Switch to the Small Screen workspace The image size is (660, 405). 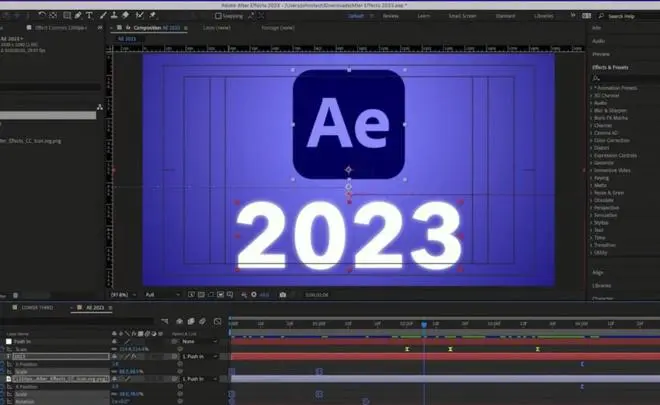(x=463, y=16)
